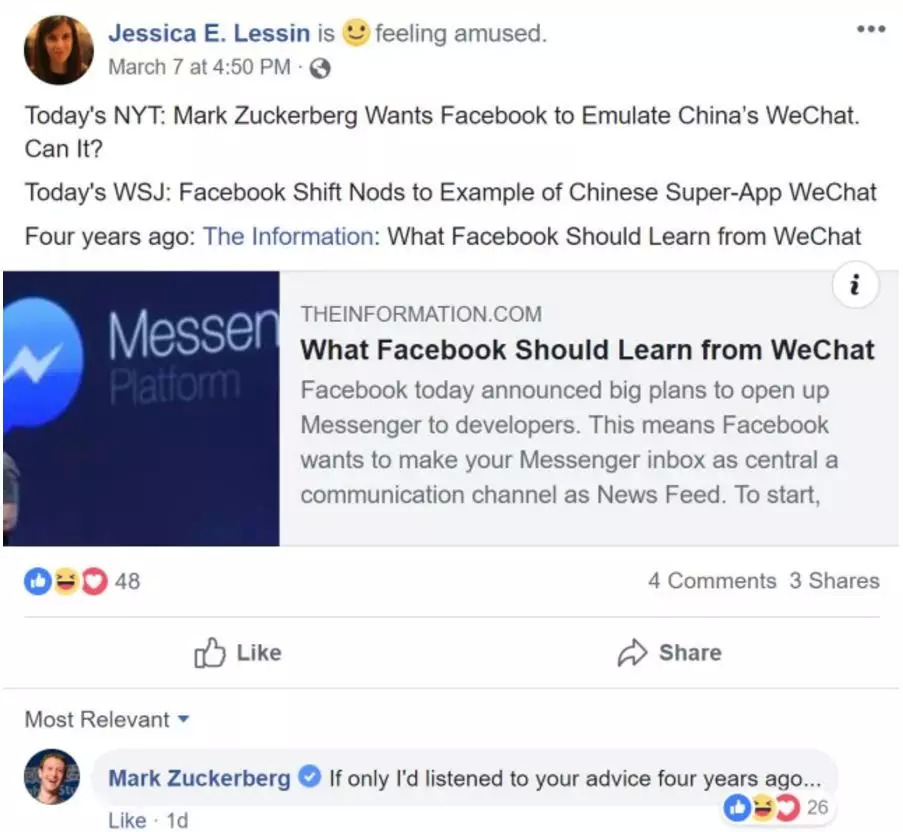The width and height of the screenshot is (903, 832).
Task: Open the Messenger Platform article thumbnail
Action: pyautogui.click(x=141, y=408)
